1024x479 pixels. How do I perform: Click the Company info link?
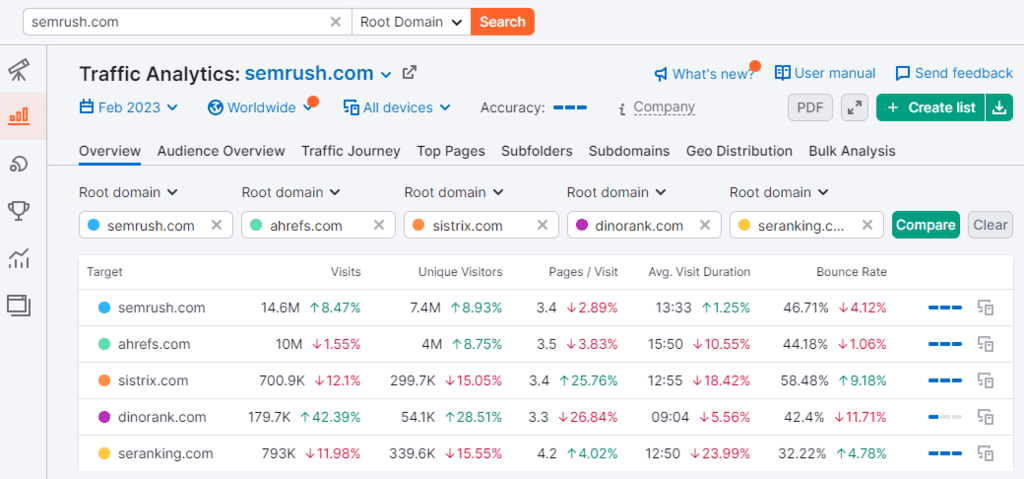click(664, 107)
